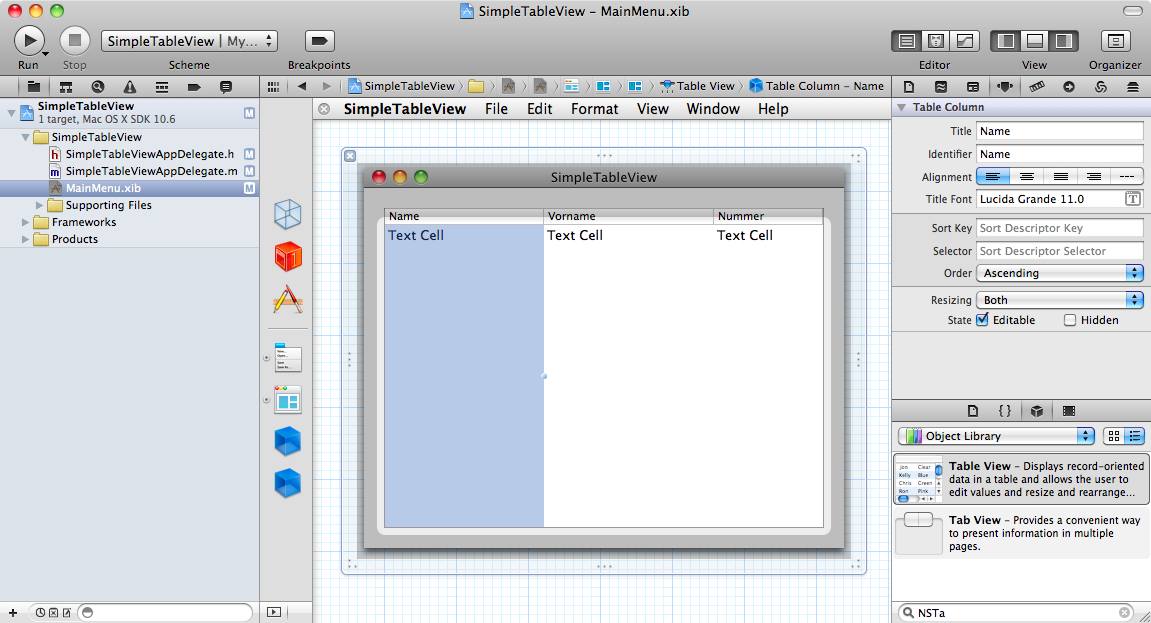Select SimpleTableViewAppDelegate.h in navigator

(x=149, y=154)
